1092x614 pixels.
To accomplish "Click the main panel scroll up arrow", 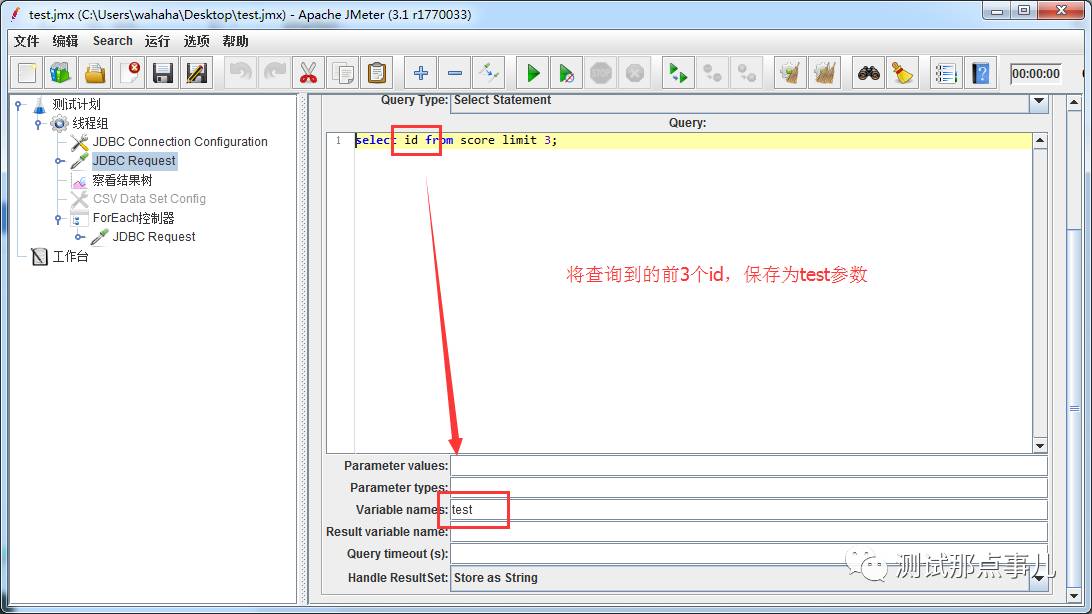I will [x=1074, y=103].
